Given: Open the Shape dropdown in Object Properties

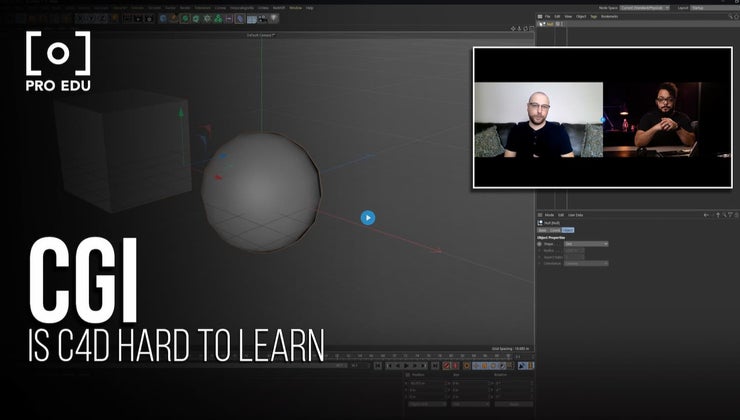Looking at the screenshot, I should [586, 244].
